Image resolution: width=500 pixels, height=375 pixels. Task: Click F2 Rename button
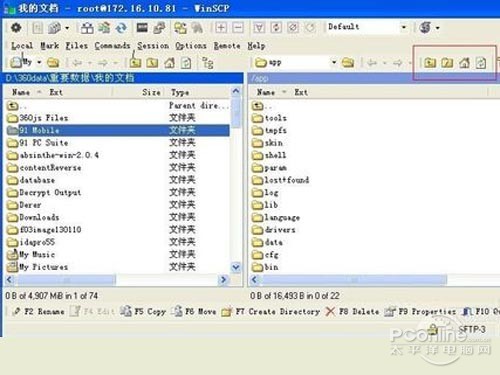tap(38, 312)
